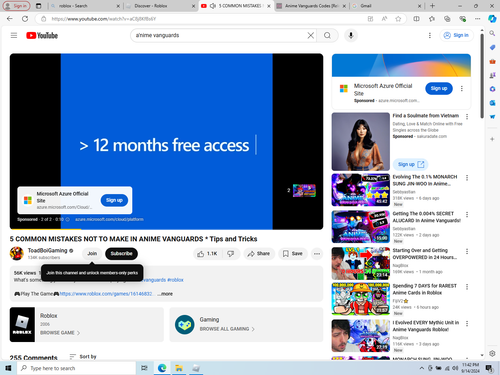This screenshot has width=500, height=375.
Task: Open options for Find a Soulmate ad
Action: coord(467,116)
